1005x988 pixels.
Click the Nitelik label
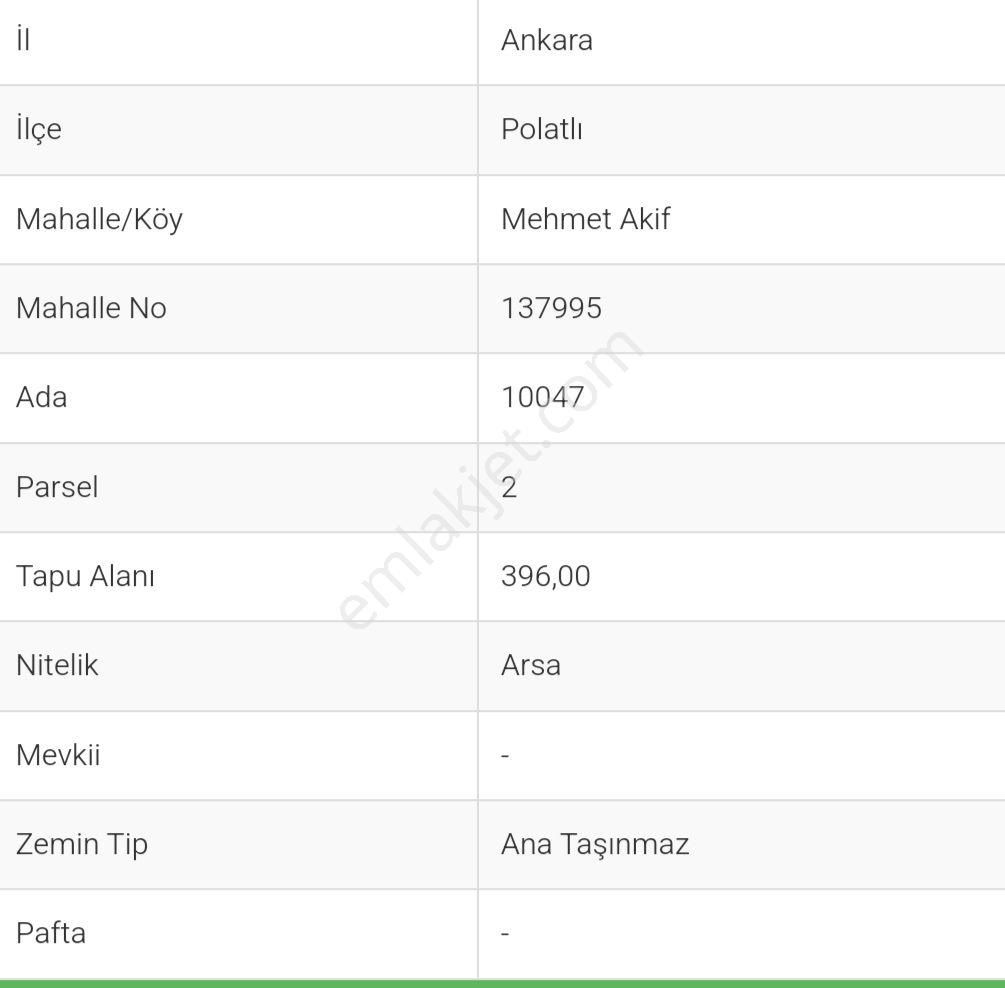click(x=57, y=665)
